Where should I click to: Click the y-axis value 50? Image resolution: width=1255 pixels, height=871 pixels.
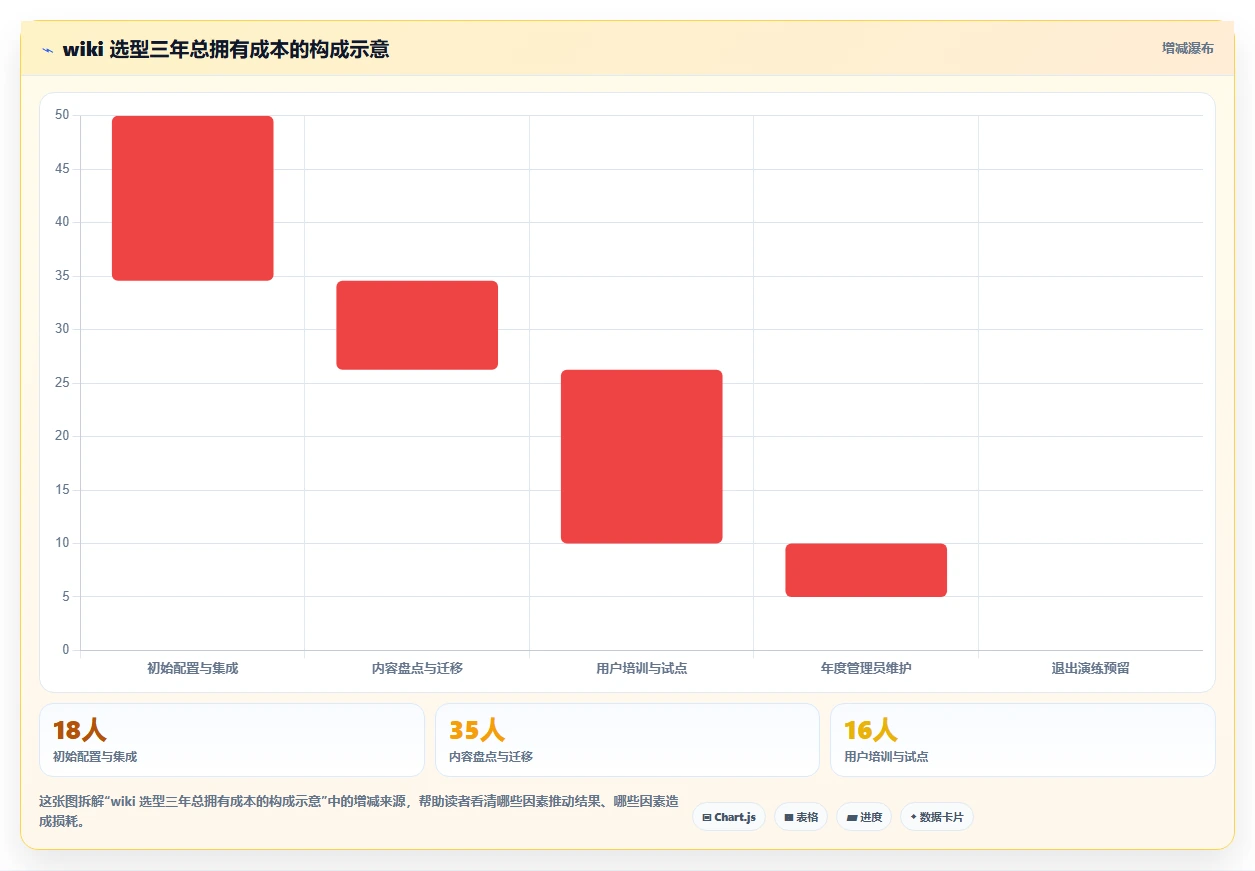62,115
